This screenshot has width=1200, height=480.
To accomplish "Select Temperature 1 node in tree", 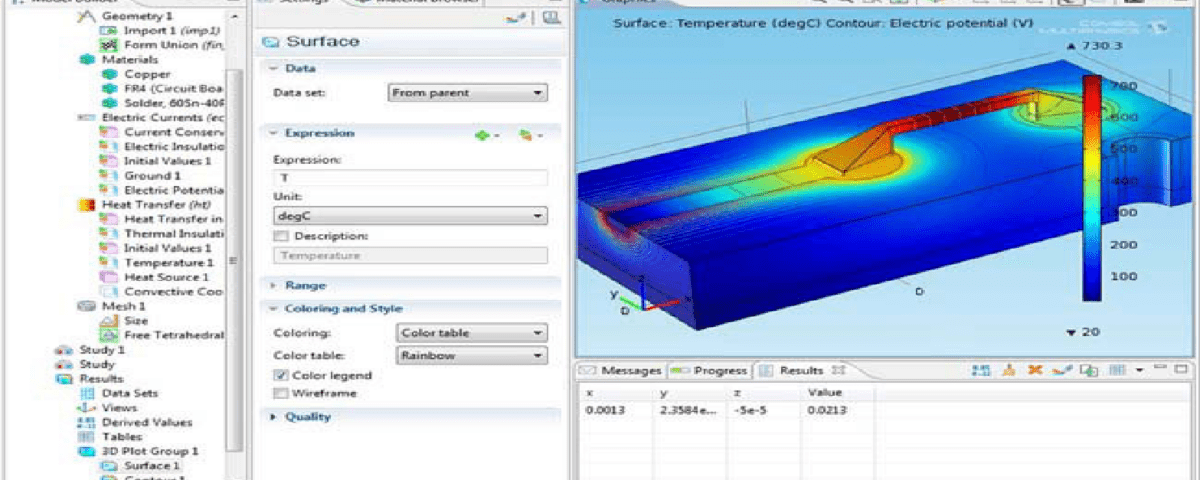I will pos(155,262).
